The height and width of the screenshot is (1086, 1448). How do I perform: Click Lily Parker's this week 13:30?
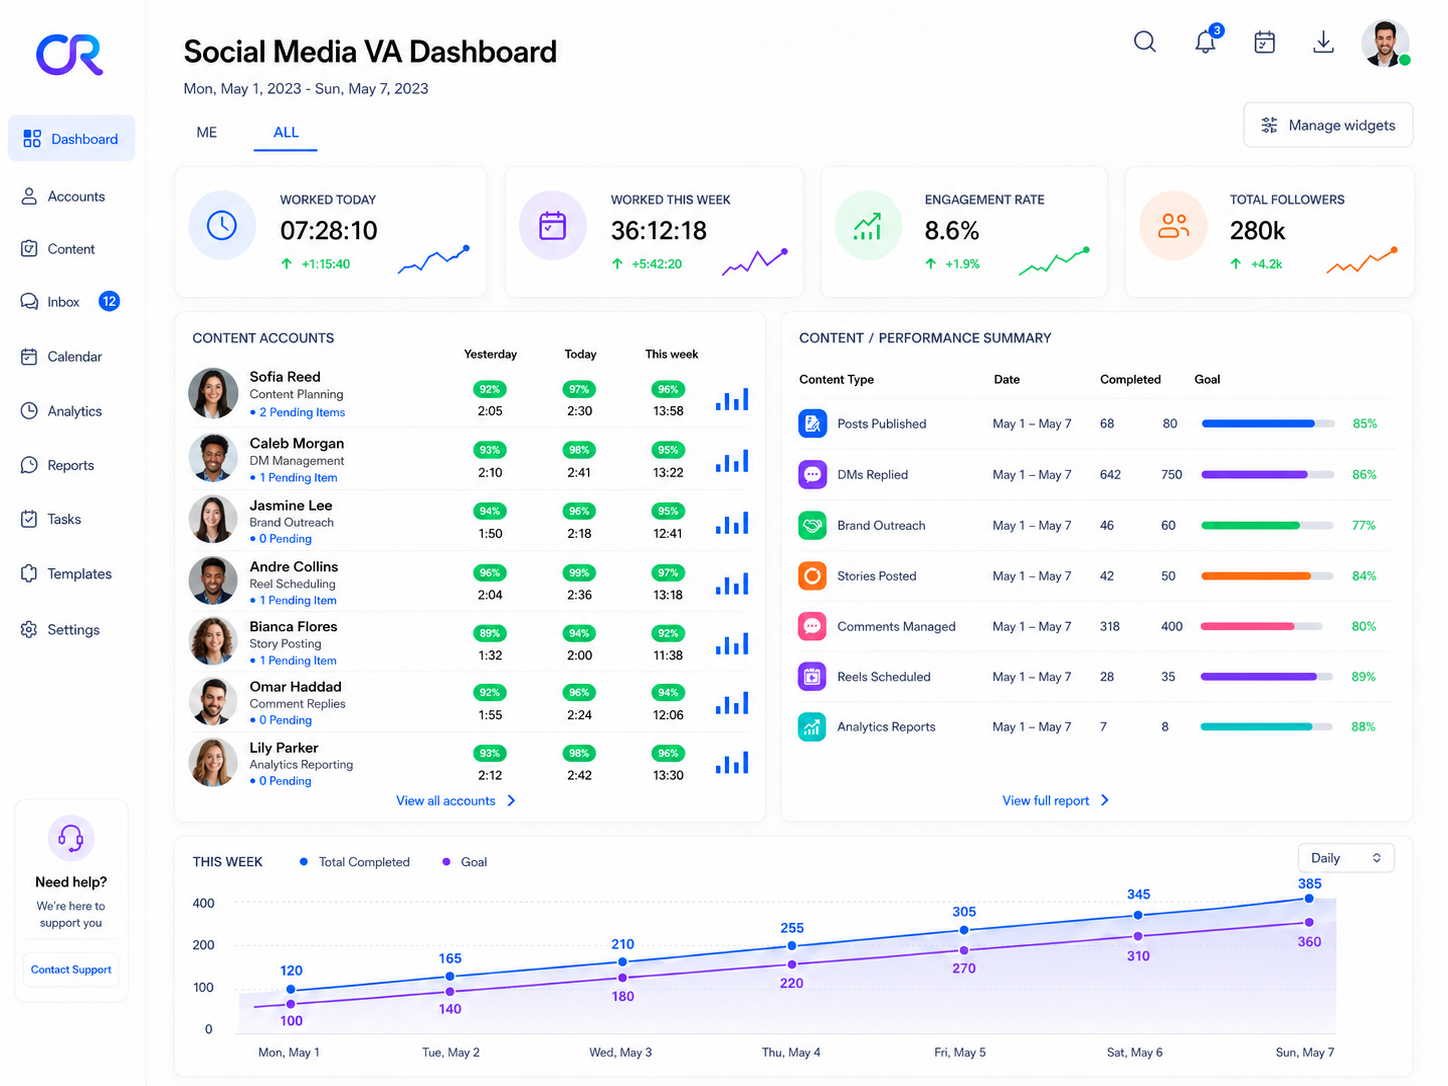[668, 775]
